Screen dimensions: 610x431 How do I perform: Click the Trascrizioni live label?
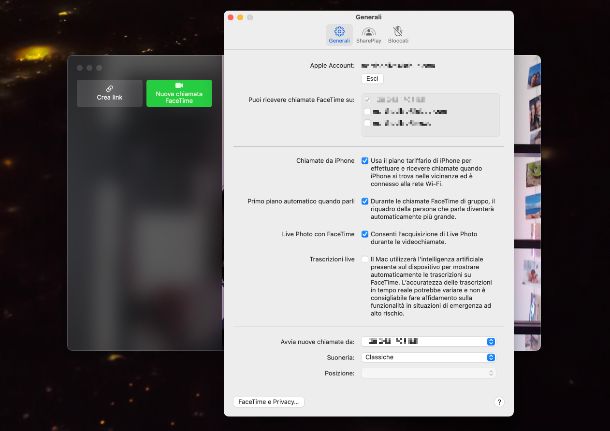[332, 259]
